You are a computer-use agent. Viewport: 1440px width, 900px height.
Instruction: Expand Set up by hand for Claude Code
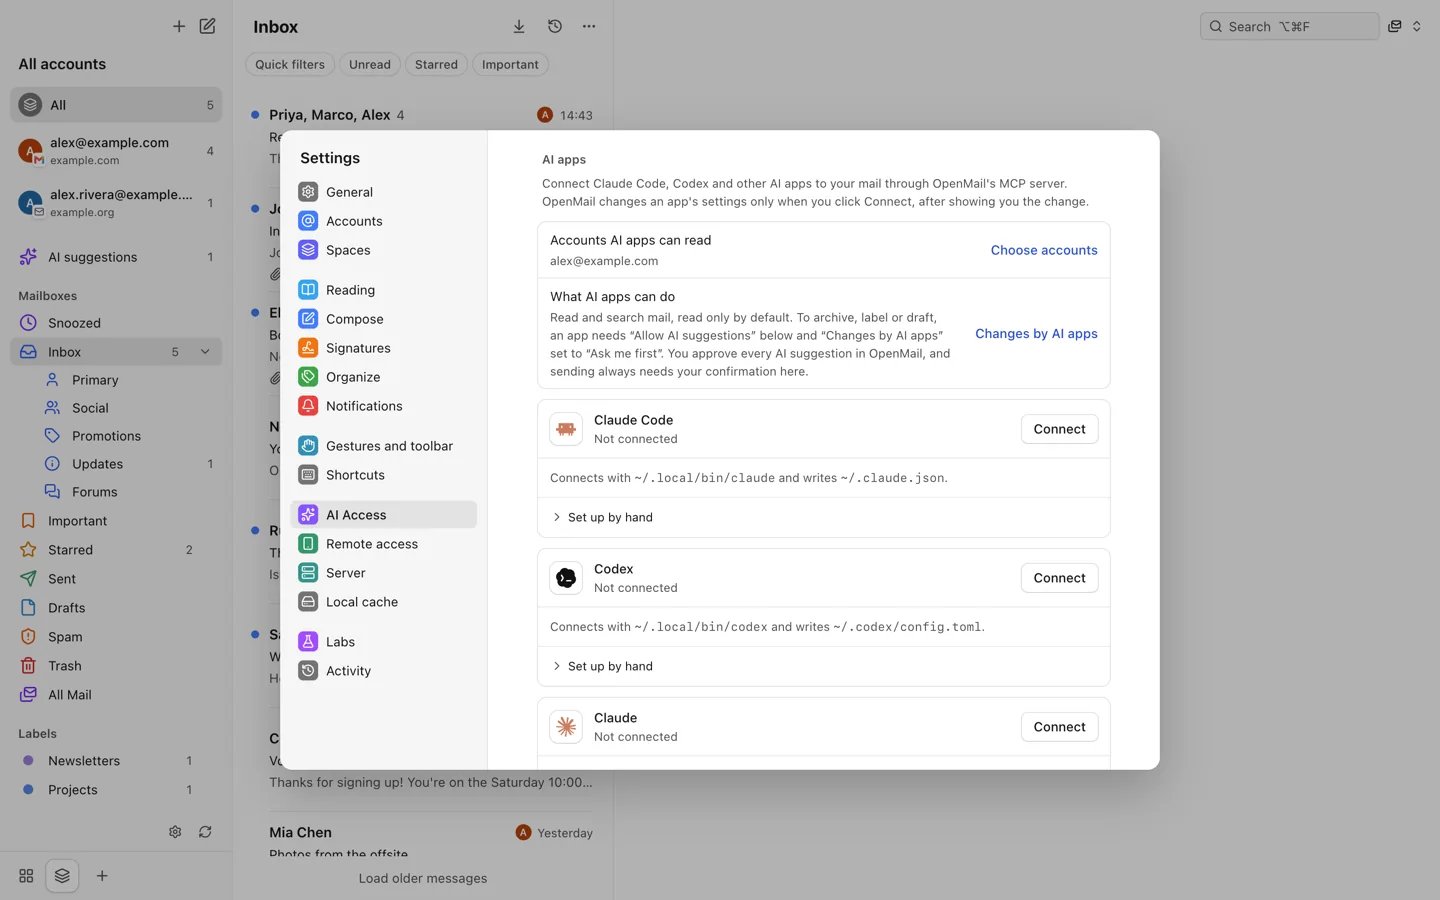[602, 517]
